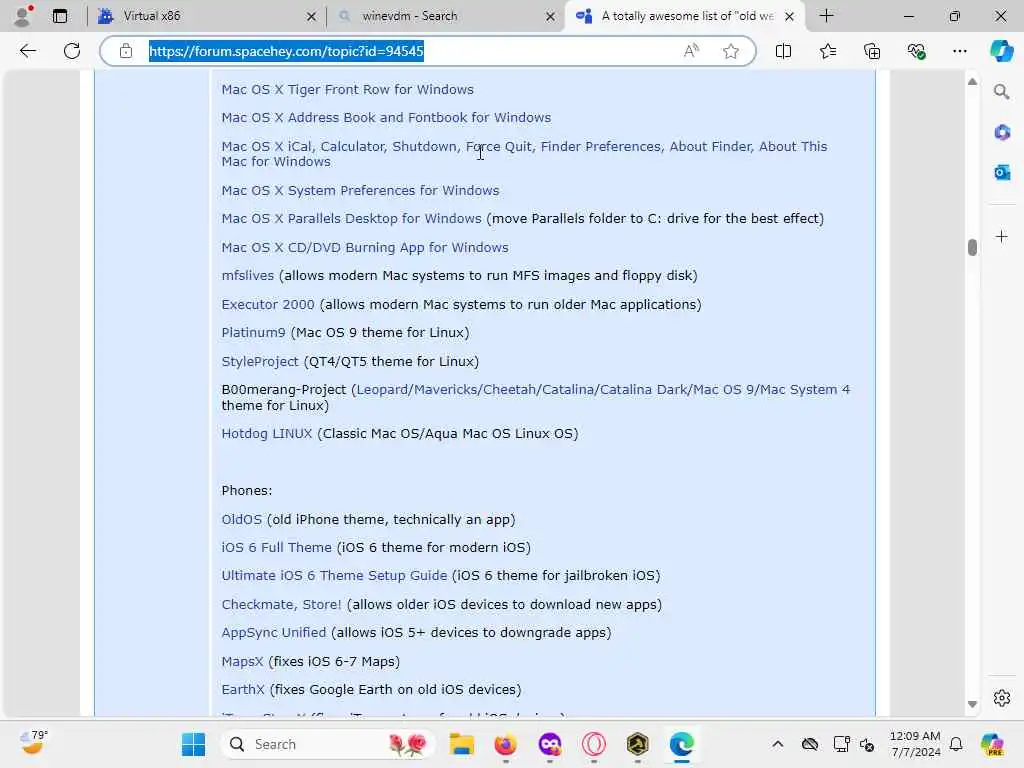Open Copilot in Edge sidebar
This screenshot has height=768, width=1024.
coord(1001,51)
